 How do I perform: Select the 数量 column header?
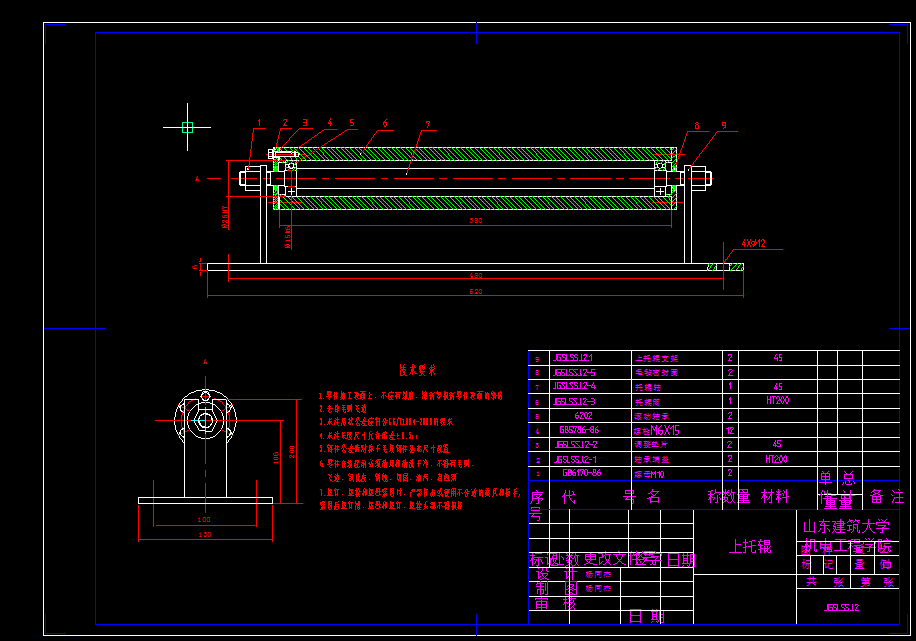[736, 497]
